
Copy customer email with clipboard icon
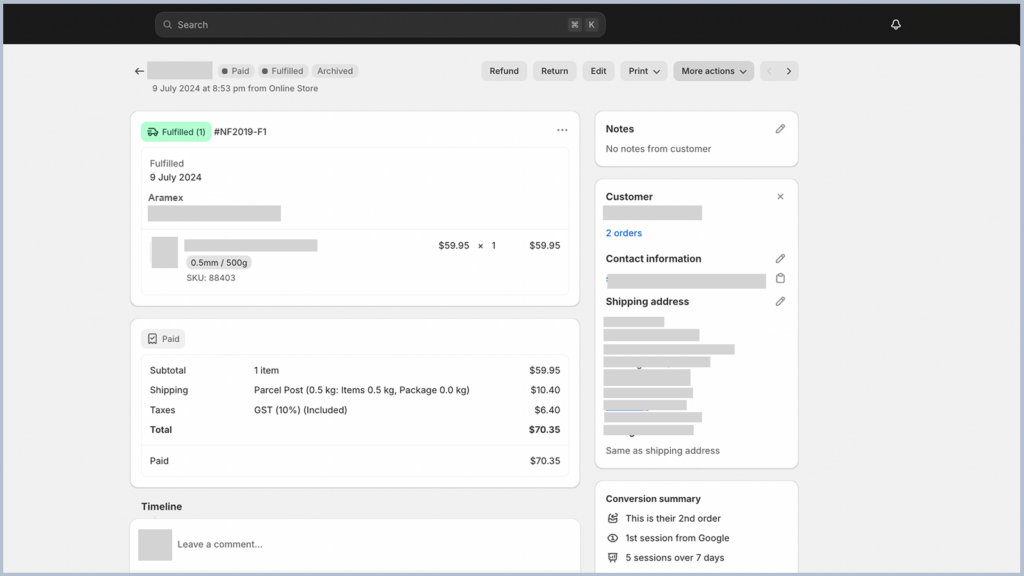pyautogui.click(x=780, y=279)
